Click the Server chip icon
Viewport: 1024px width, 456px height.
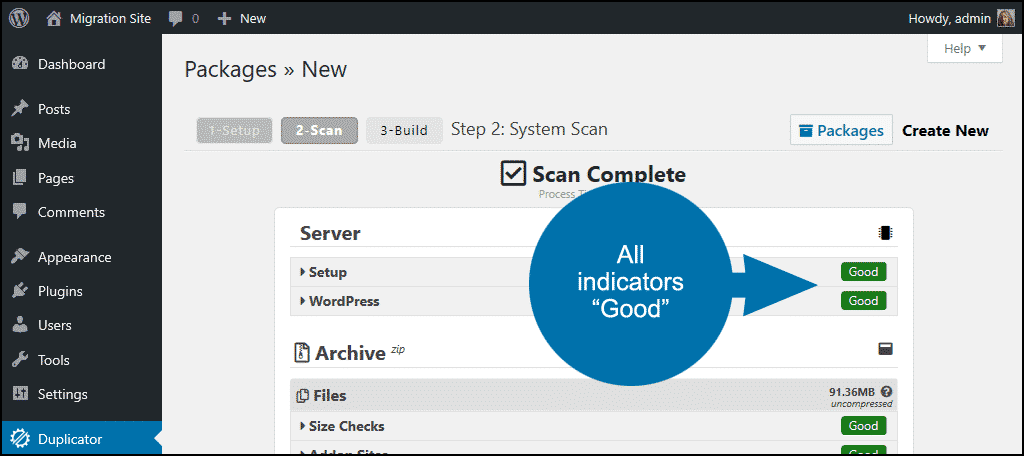pyautogui.click(x=886, y=233)
